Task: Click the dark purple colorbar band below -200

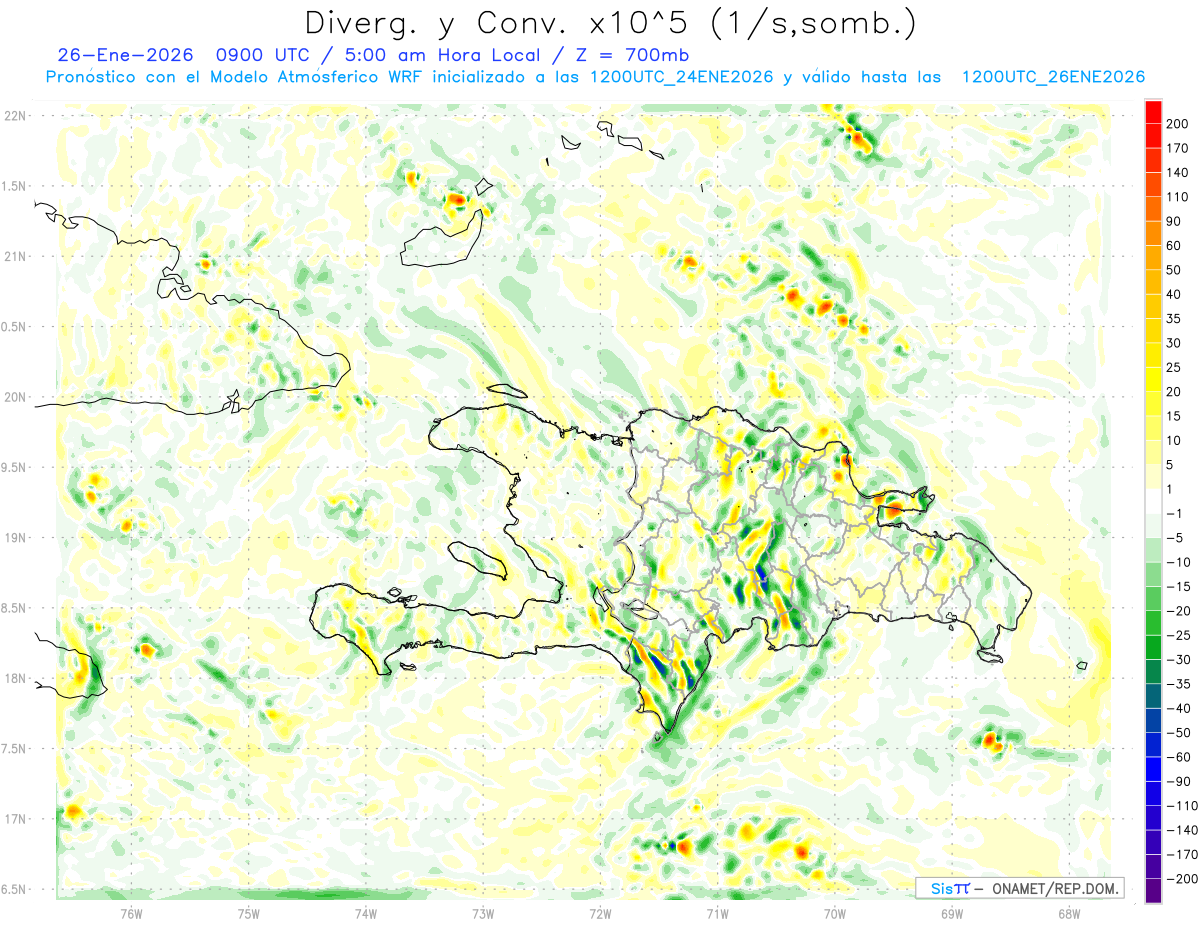Action: [x=1153, y=891]
